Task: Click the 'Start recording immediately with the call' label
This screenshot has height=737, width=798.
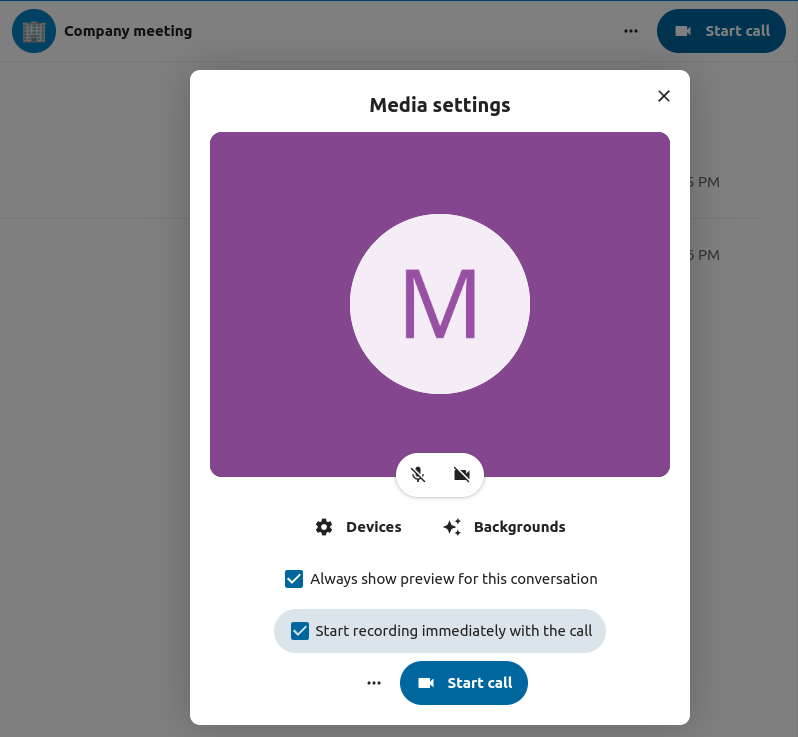Action: coord(453,631)
